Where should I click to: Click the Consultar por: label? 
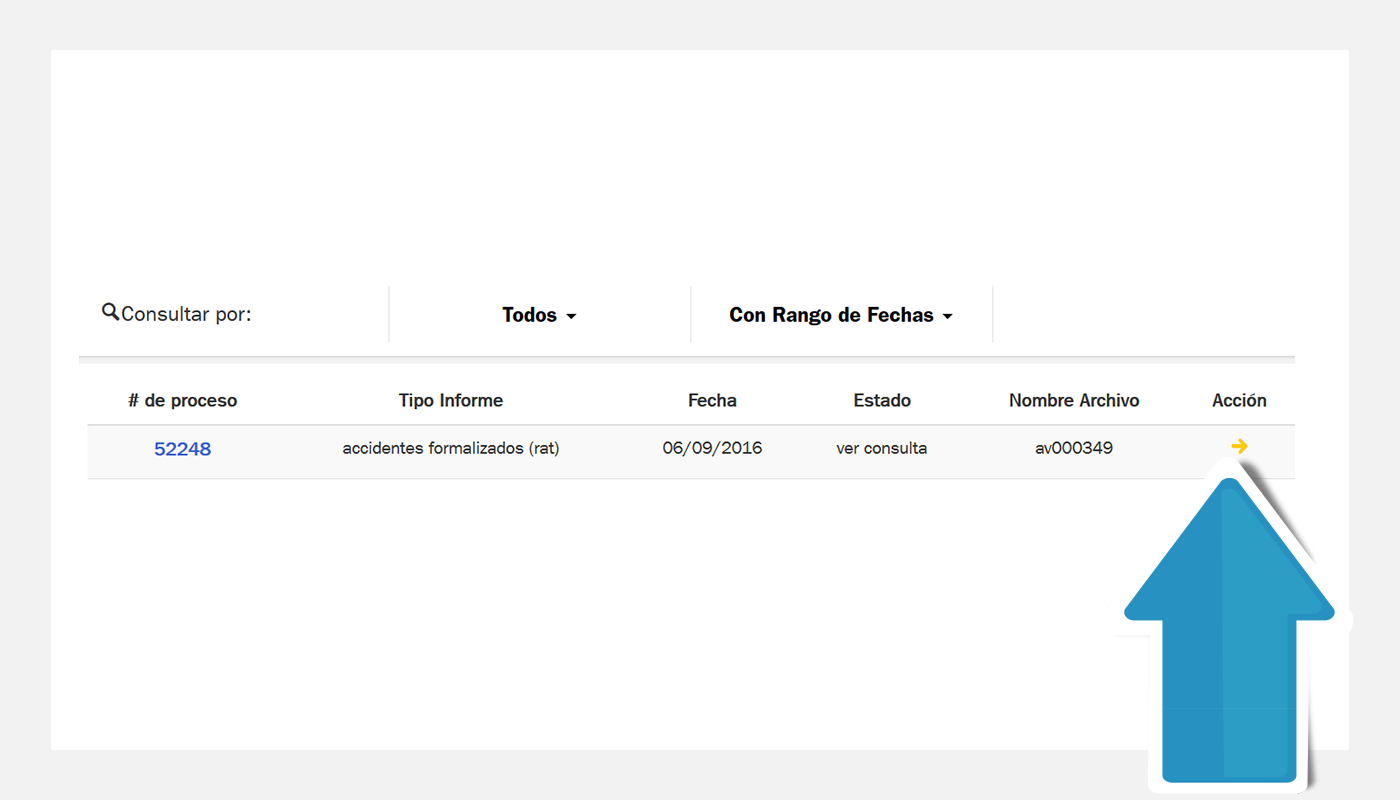tap(186, 314)
